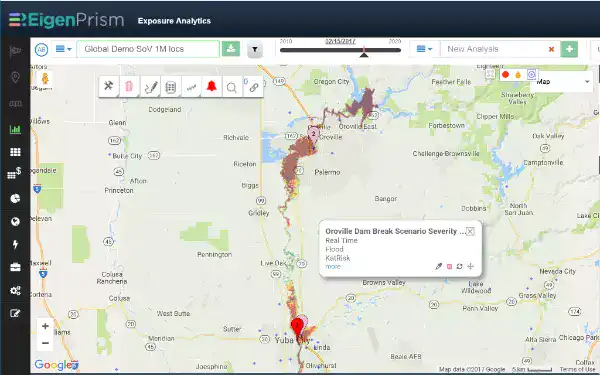The image size is (600, 375).
Task: Toggle the AB compare circle button
Action: click(41, 49)
